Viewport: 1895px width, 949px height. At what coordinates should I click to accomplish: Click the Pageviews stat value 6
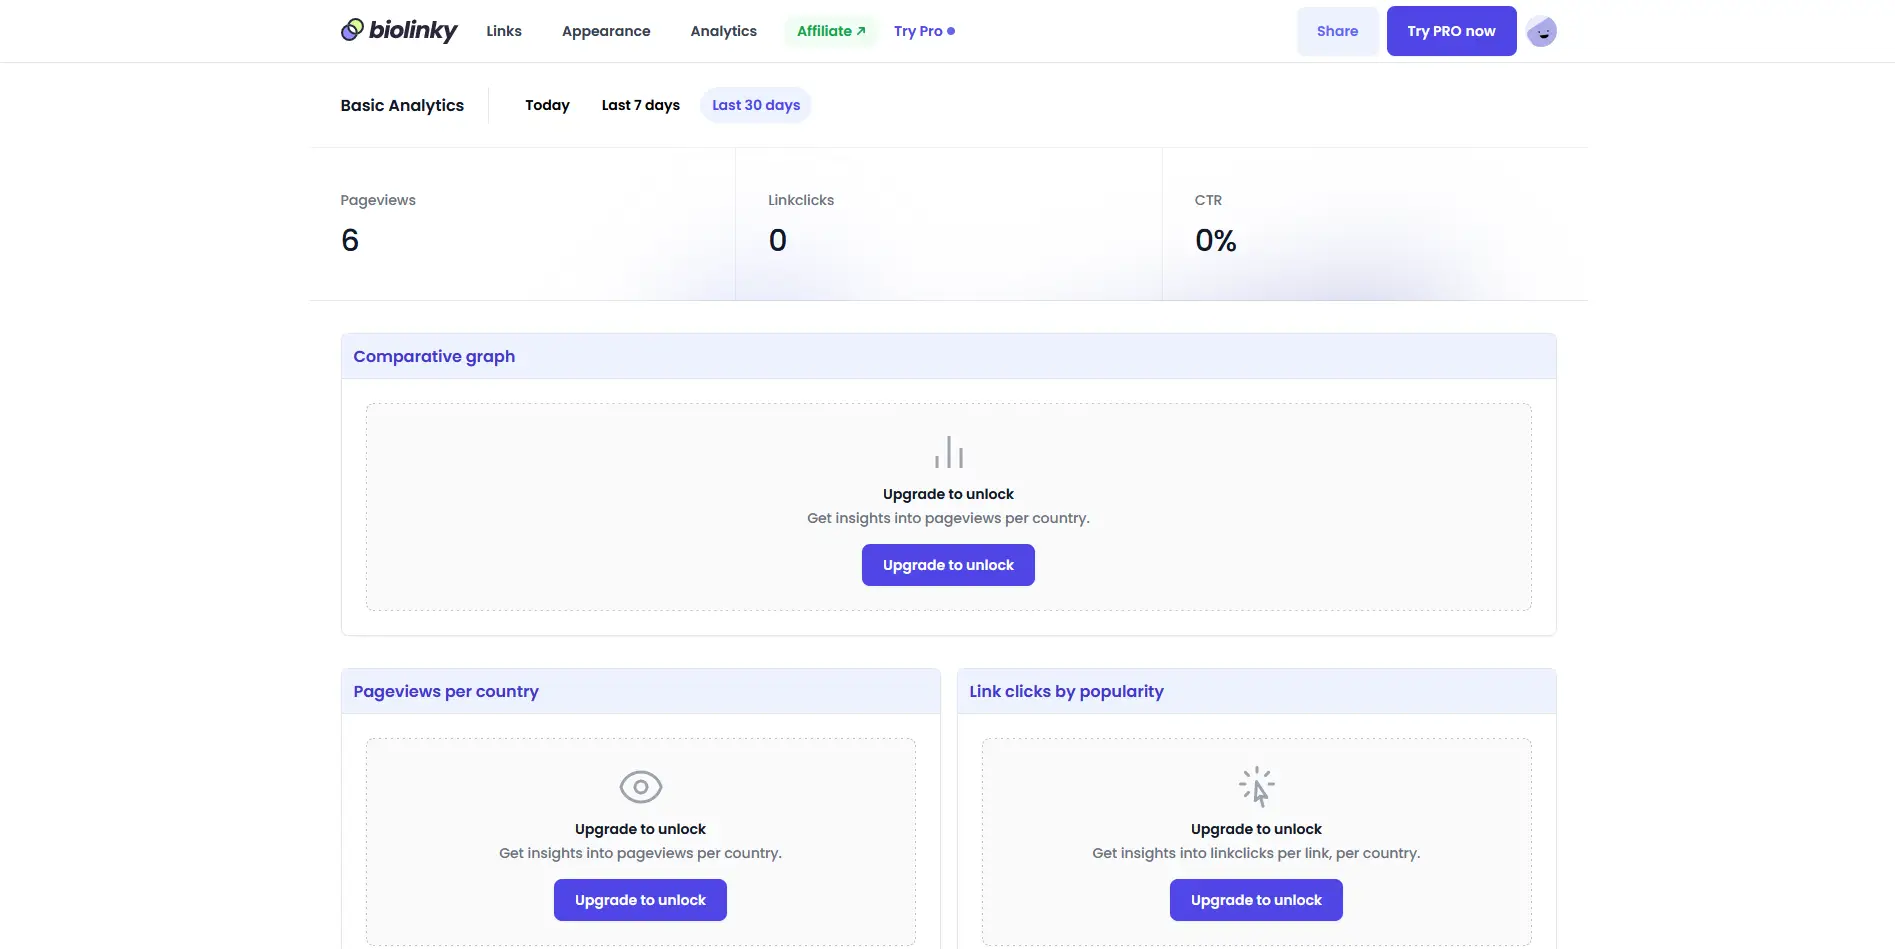tap(350, 240)
